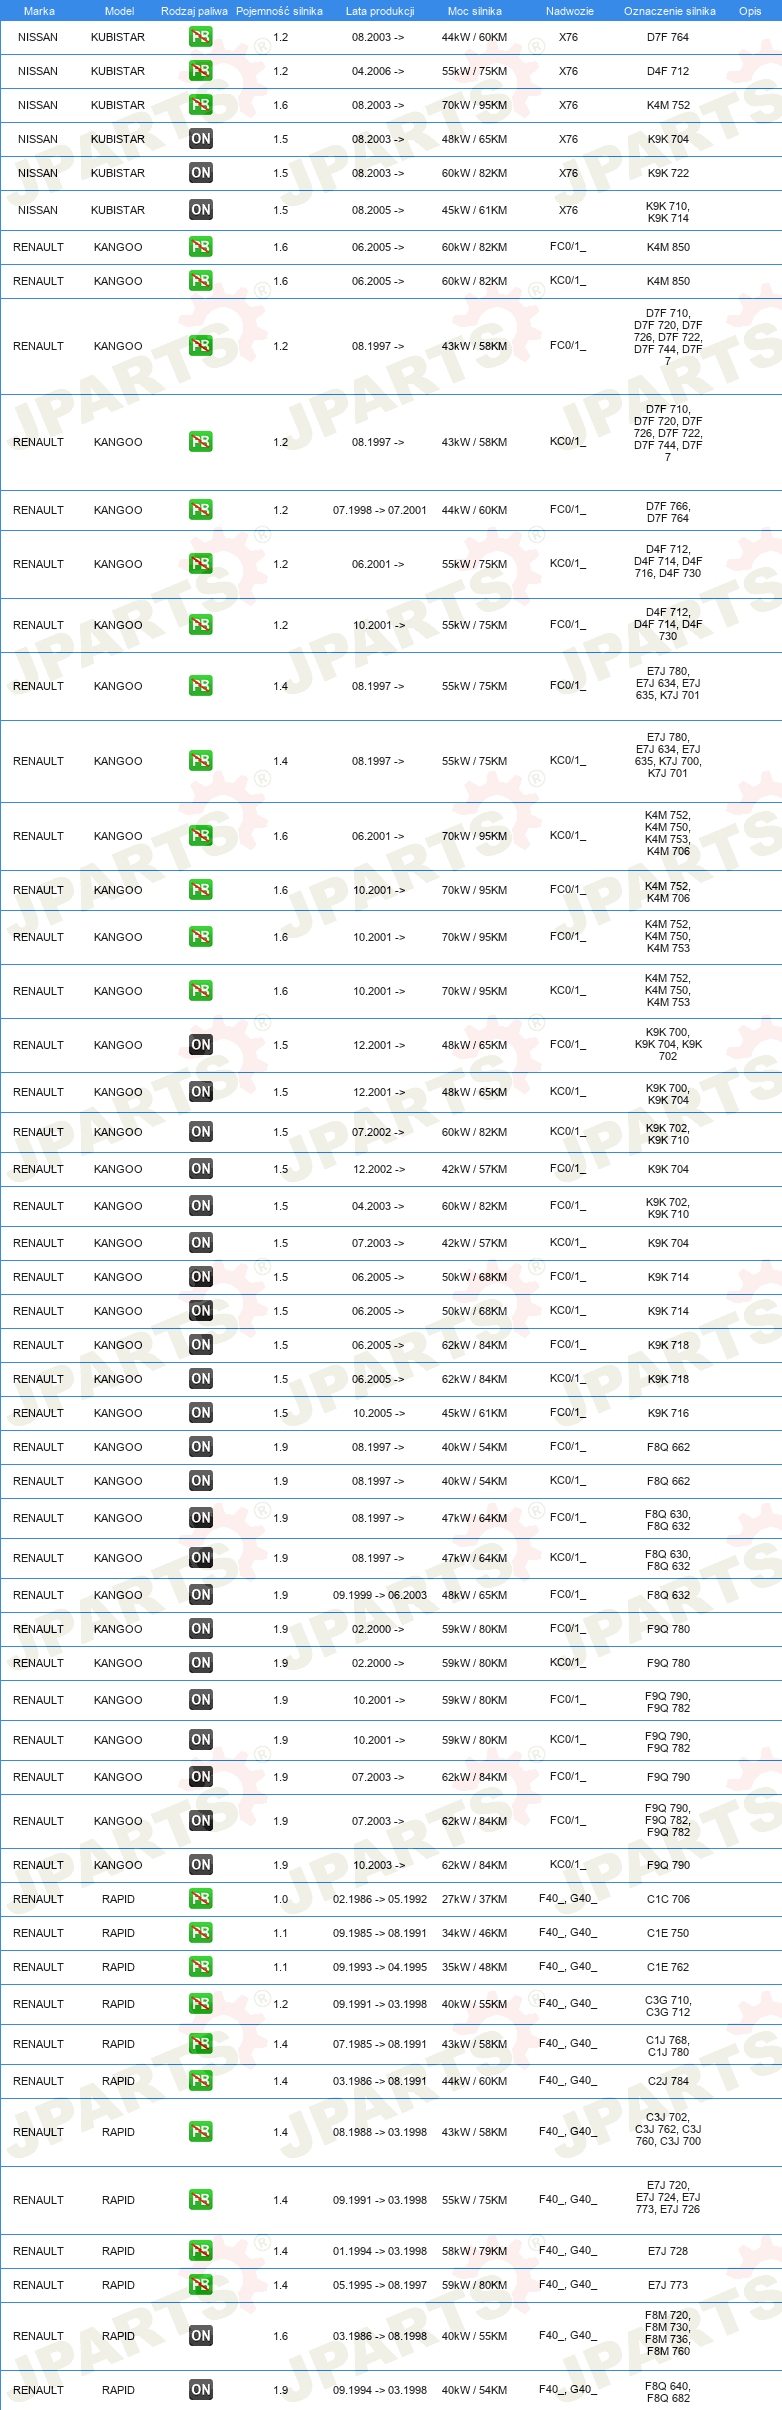
Task: Click the petrol icon in Rapid C2J 784 row
Action: point(201,2081)
